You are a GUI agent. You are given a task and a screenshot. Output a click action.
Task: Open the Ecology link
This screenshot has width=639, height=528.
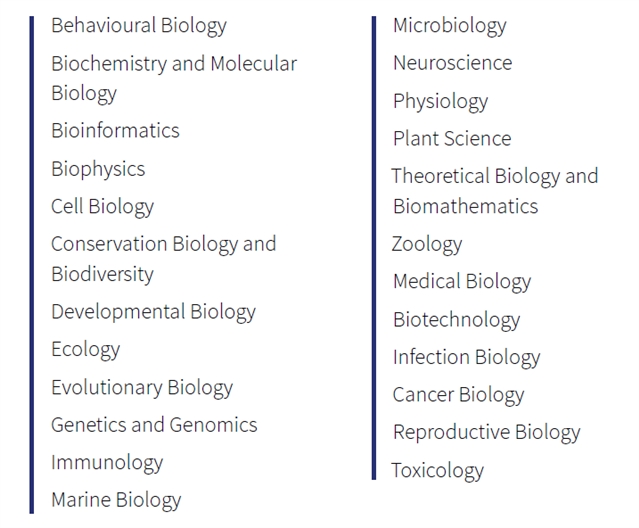point(86,350)
